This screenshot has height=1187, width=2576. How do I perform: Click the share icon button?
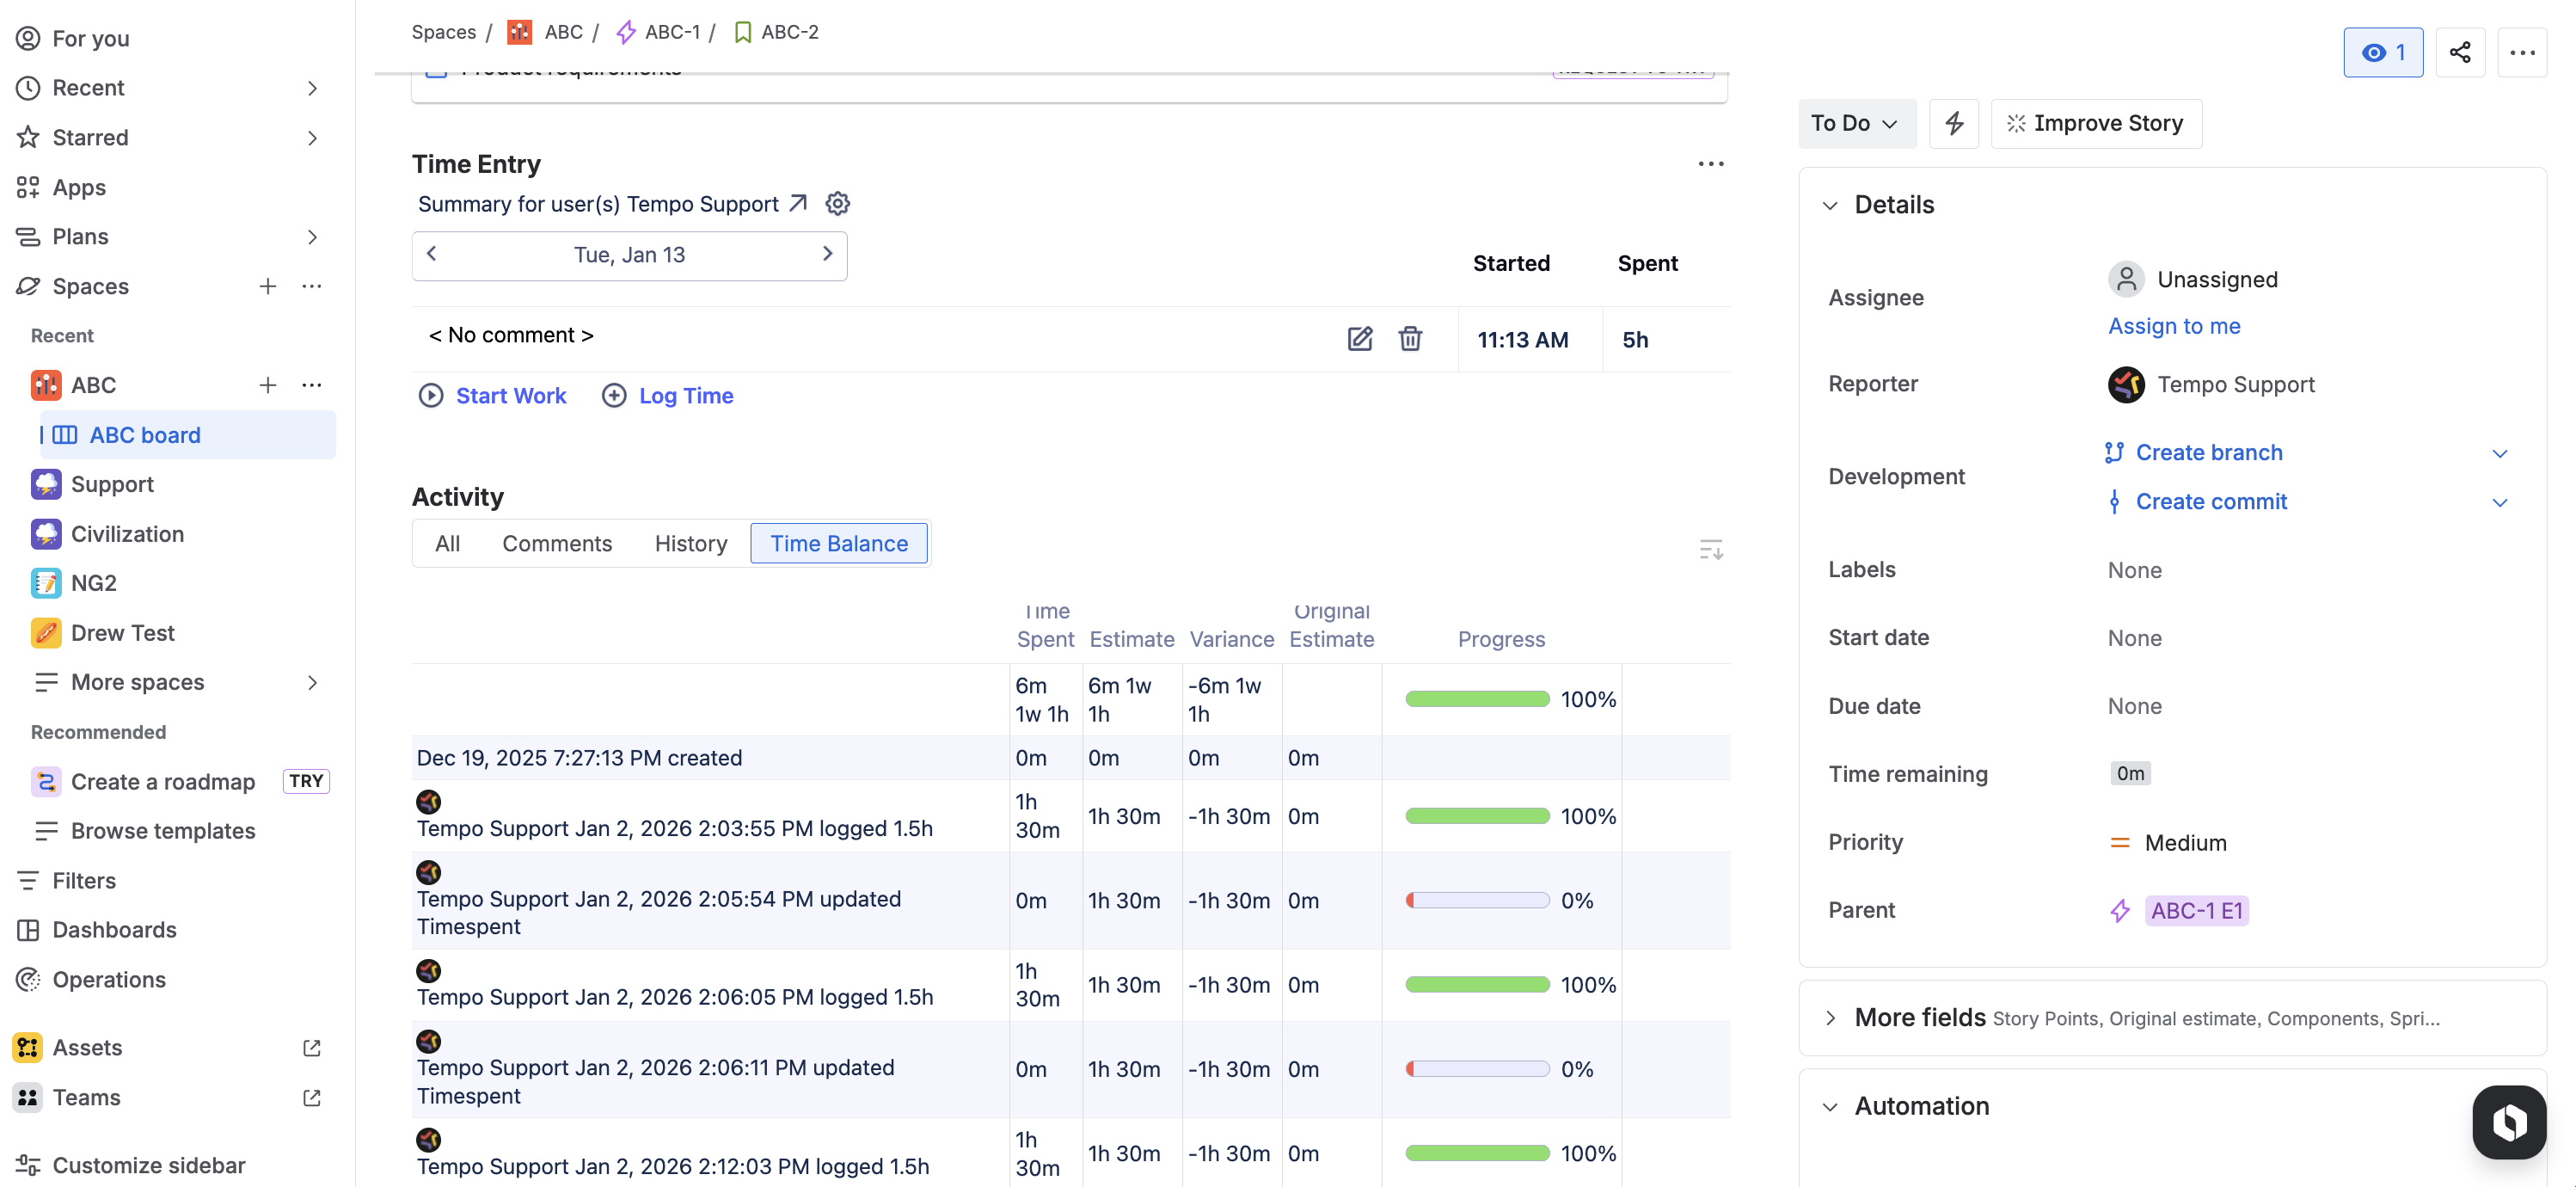tap(2459, 53)
